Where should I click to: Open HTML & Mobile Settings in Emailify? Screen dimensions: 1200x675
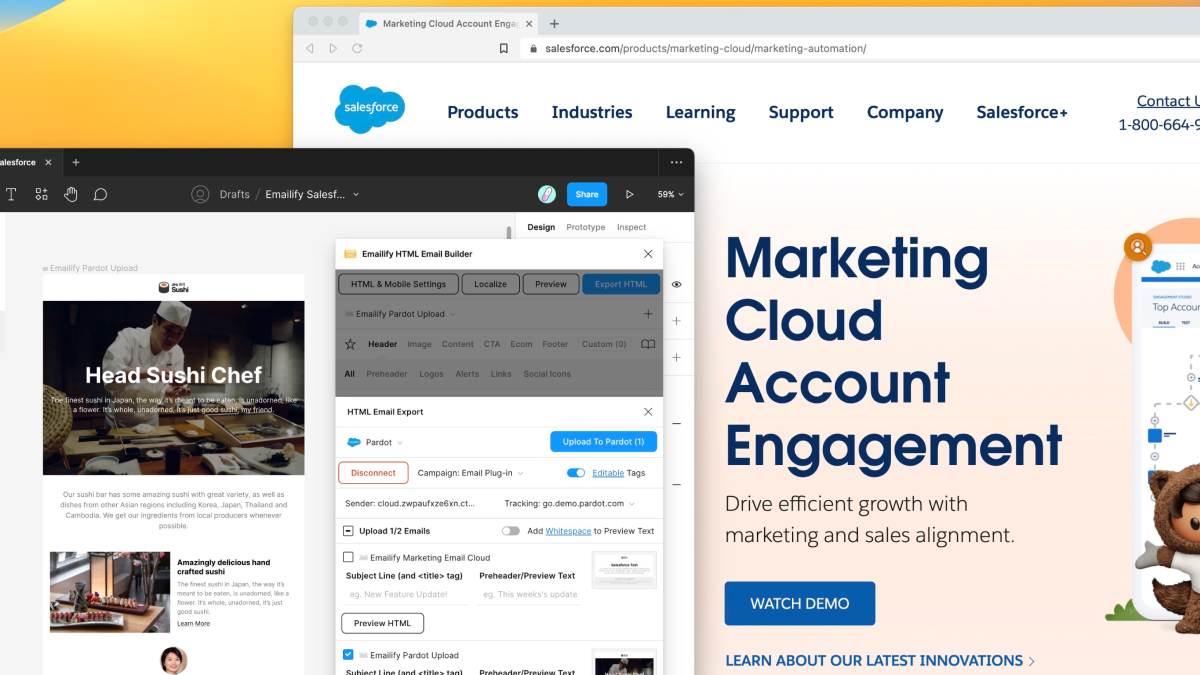[x=398, y=284]
